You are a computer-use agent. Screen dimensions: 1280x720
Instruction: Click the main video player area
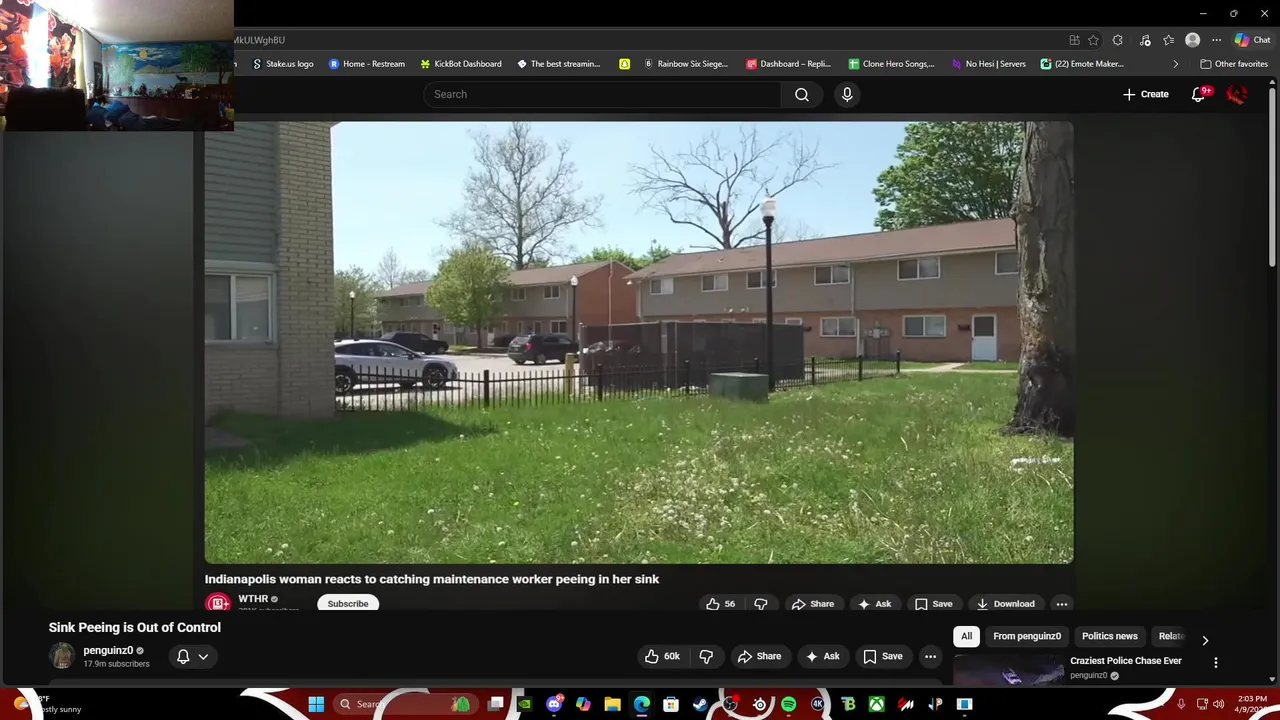point(639,343)
